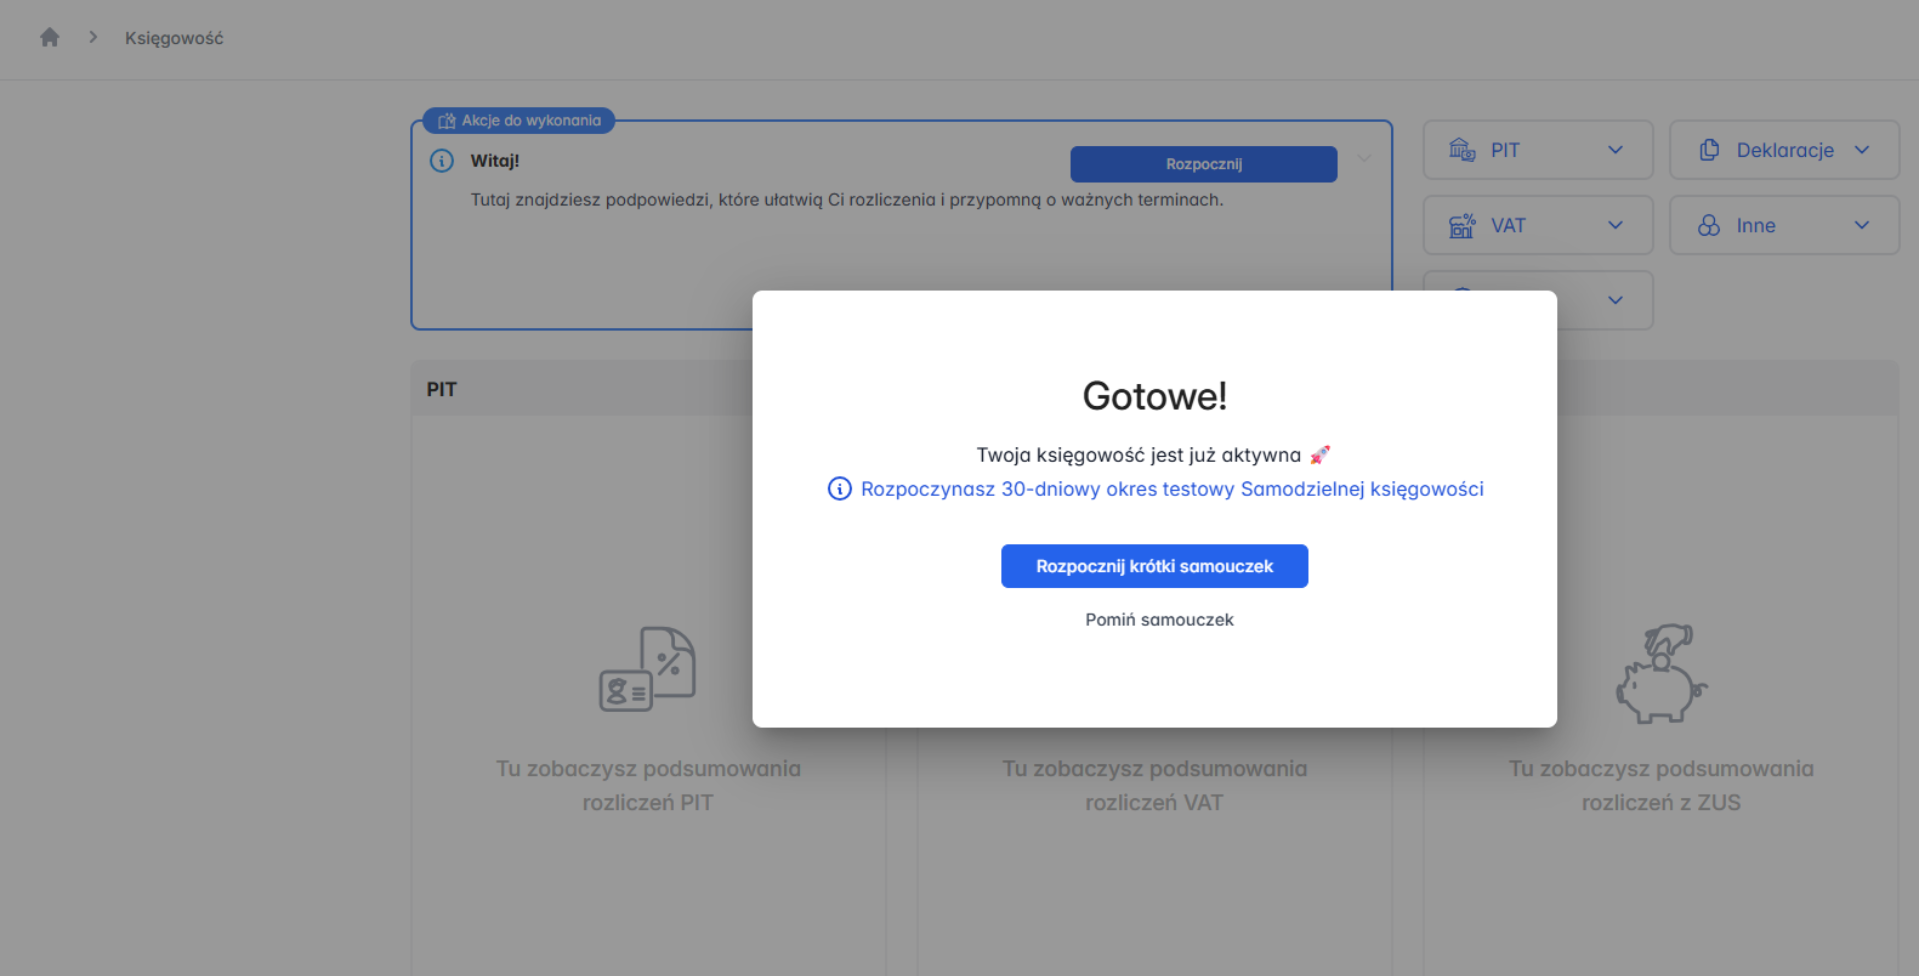This screenshot has width=1920, height=976.
Task: Expand the partly covered dropdown under VAT
Action: pos(1614,300)
